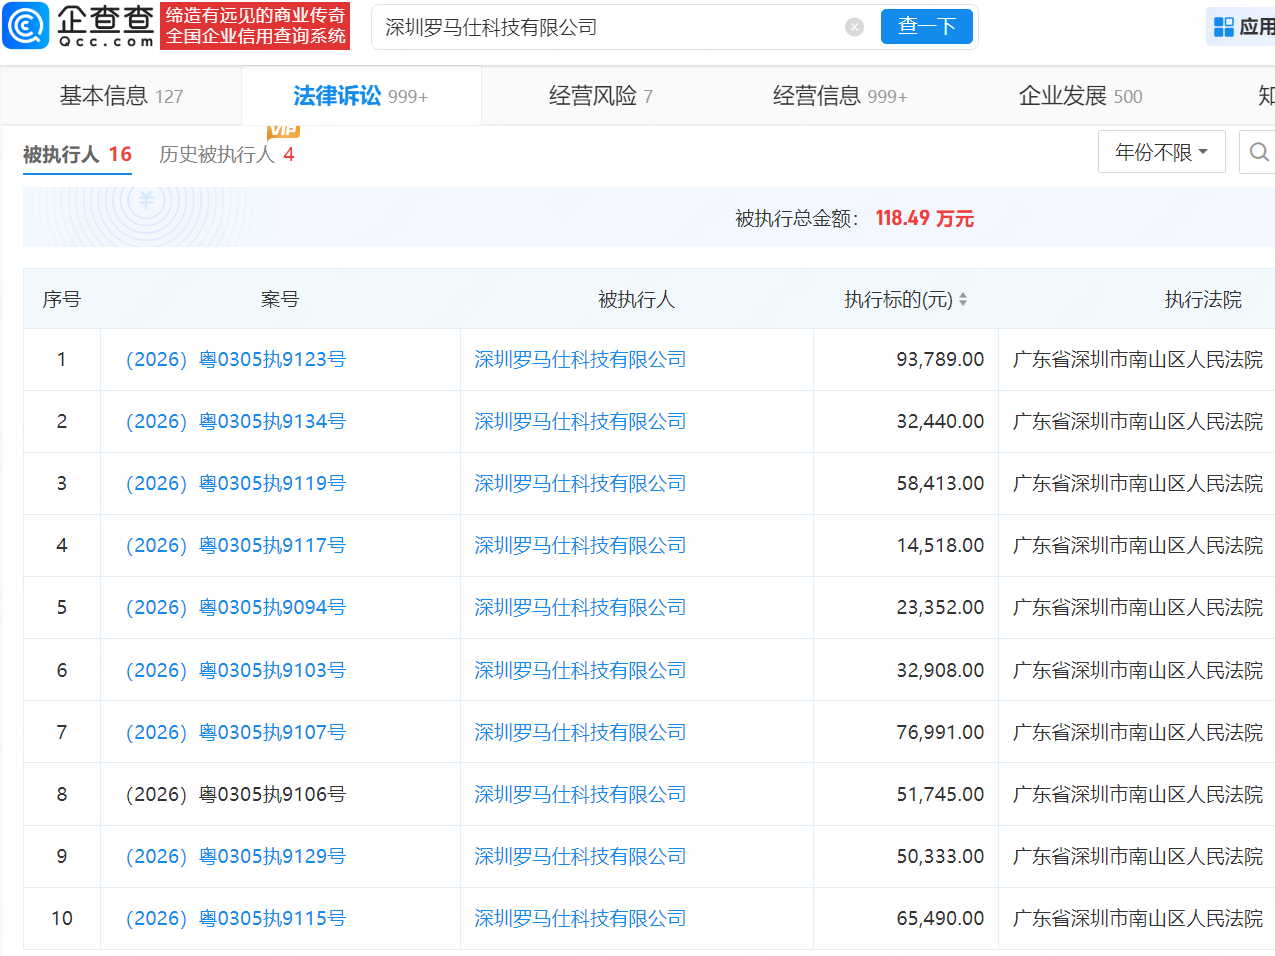Open case 粤0305执9094号 link
The width and height of the screenshot is (1275, 956).
(236, 607)
